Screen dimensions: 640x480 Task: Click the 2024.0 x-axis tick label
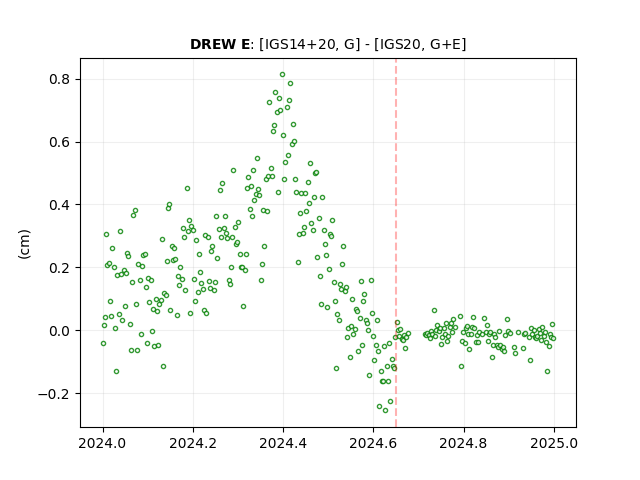103,443
